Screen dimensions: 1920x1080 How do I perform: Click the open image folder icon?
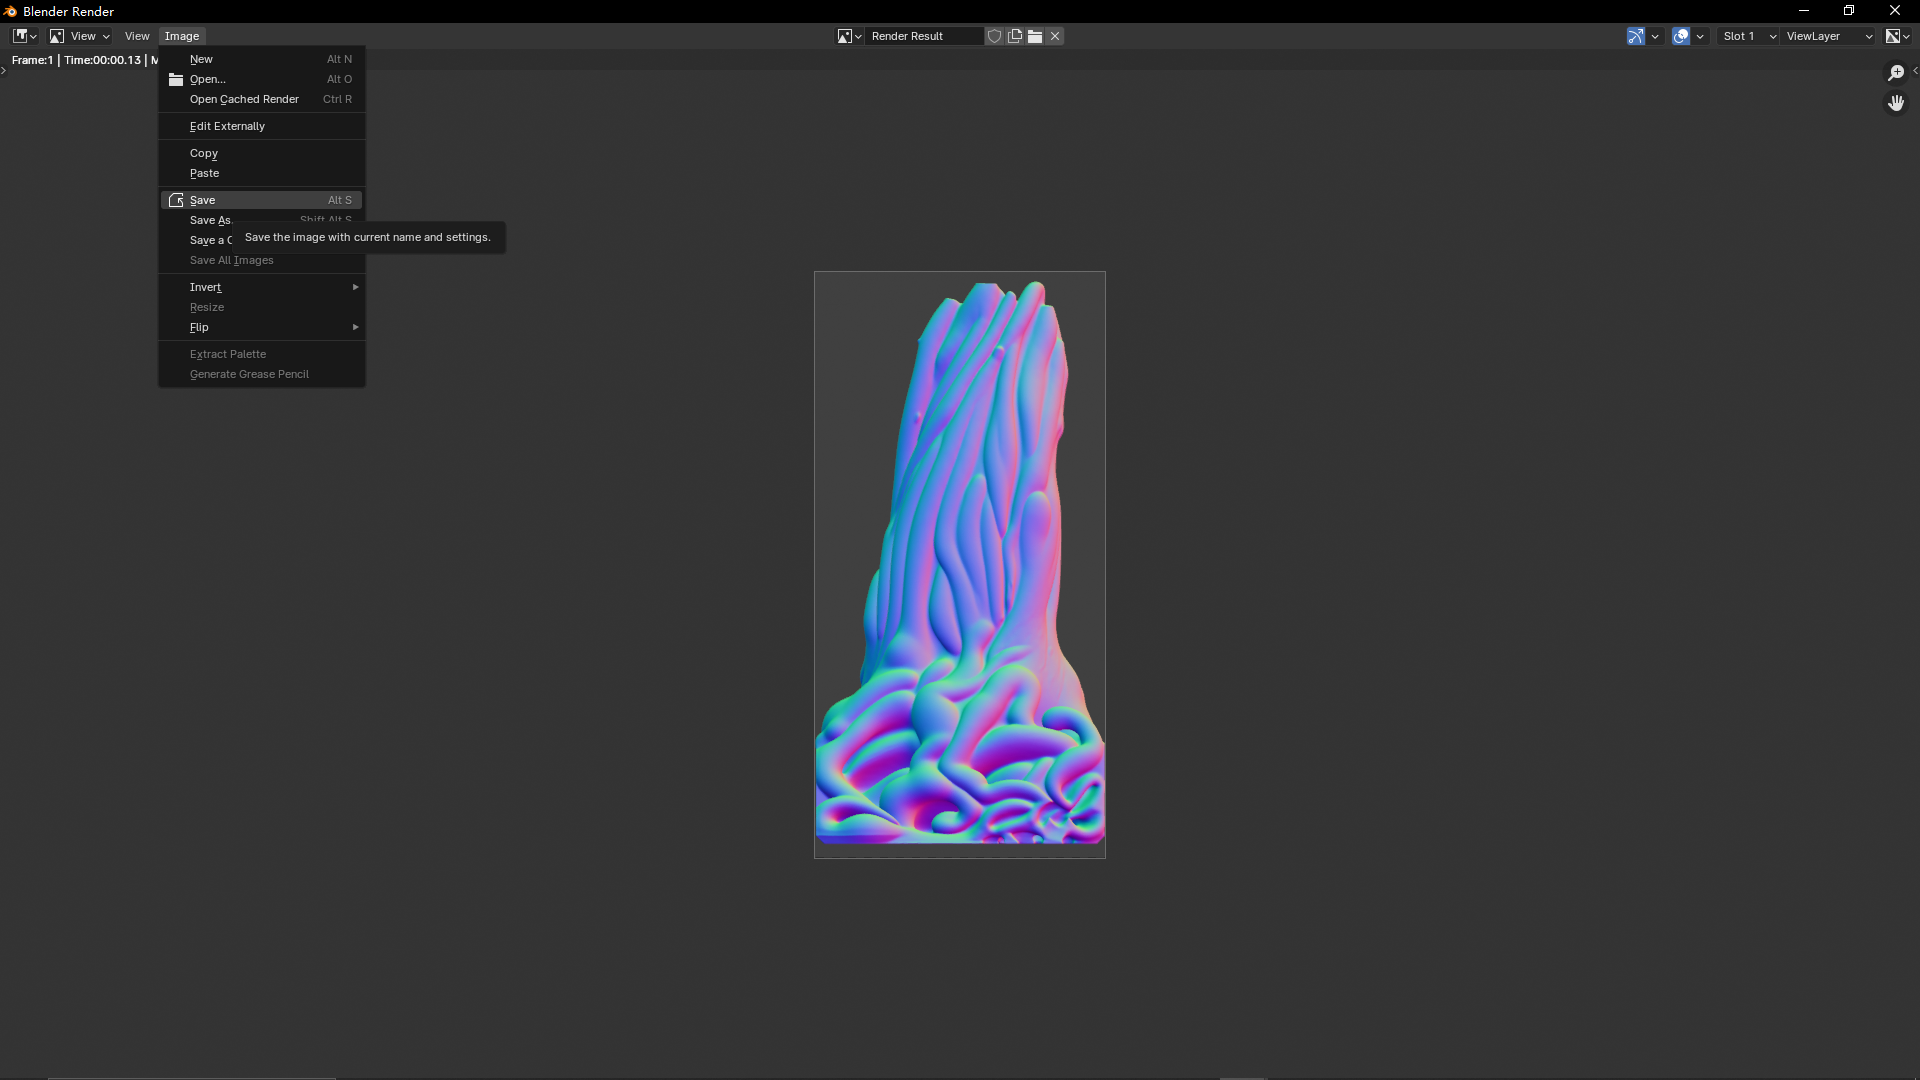[x=1035, y=36]
